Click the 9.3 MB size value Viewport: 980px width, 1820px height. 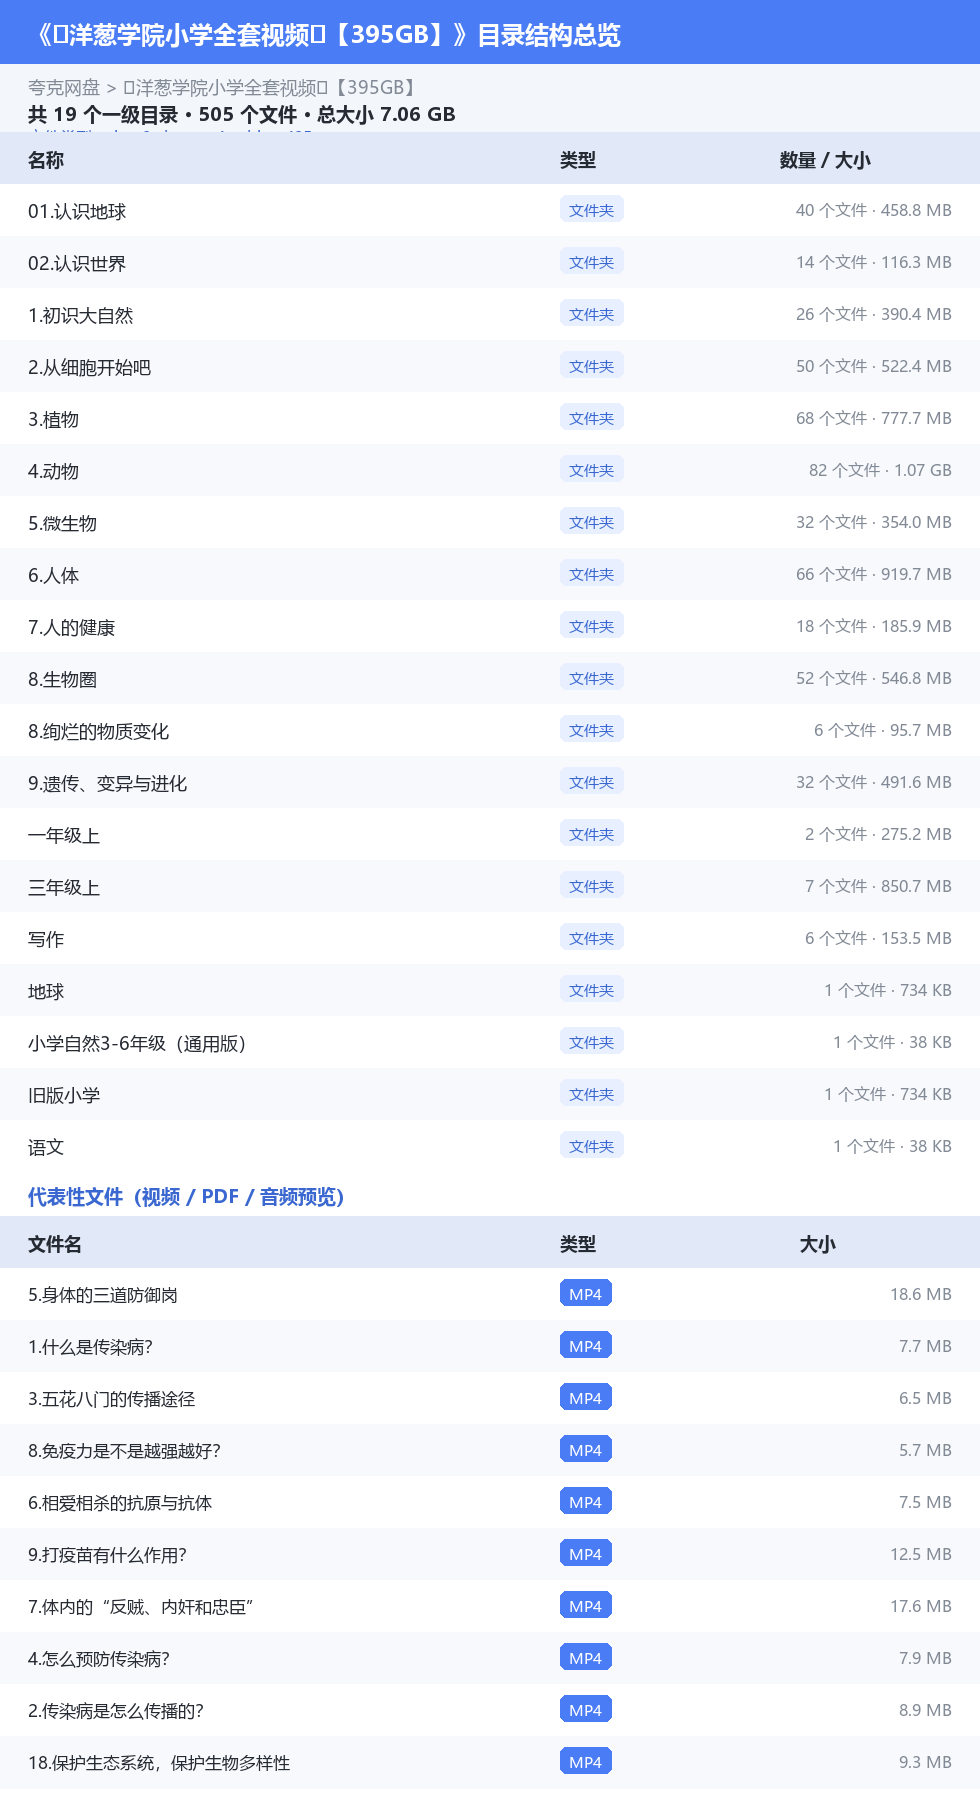coord(925,1762)
